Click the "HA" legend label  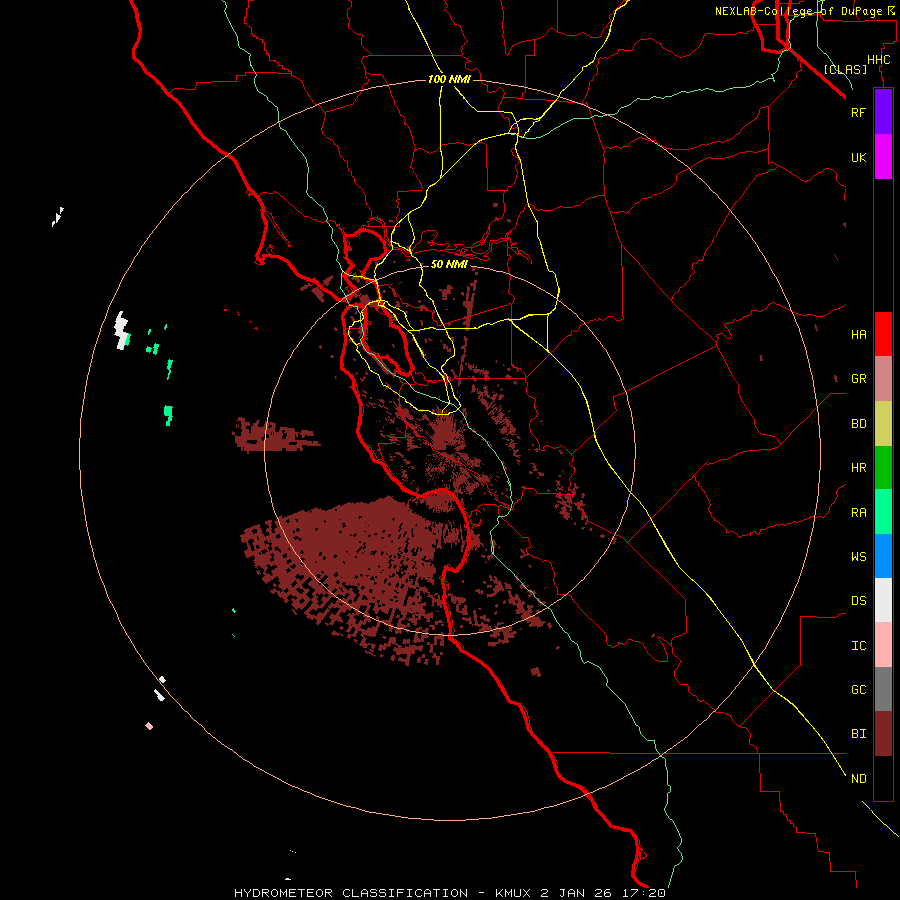click(859, 335)
